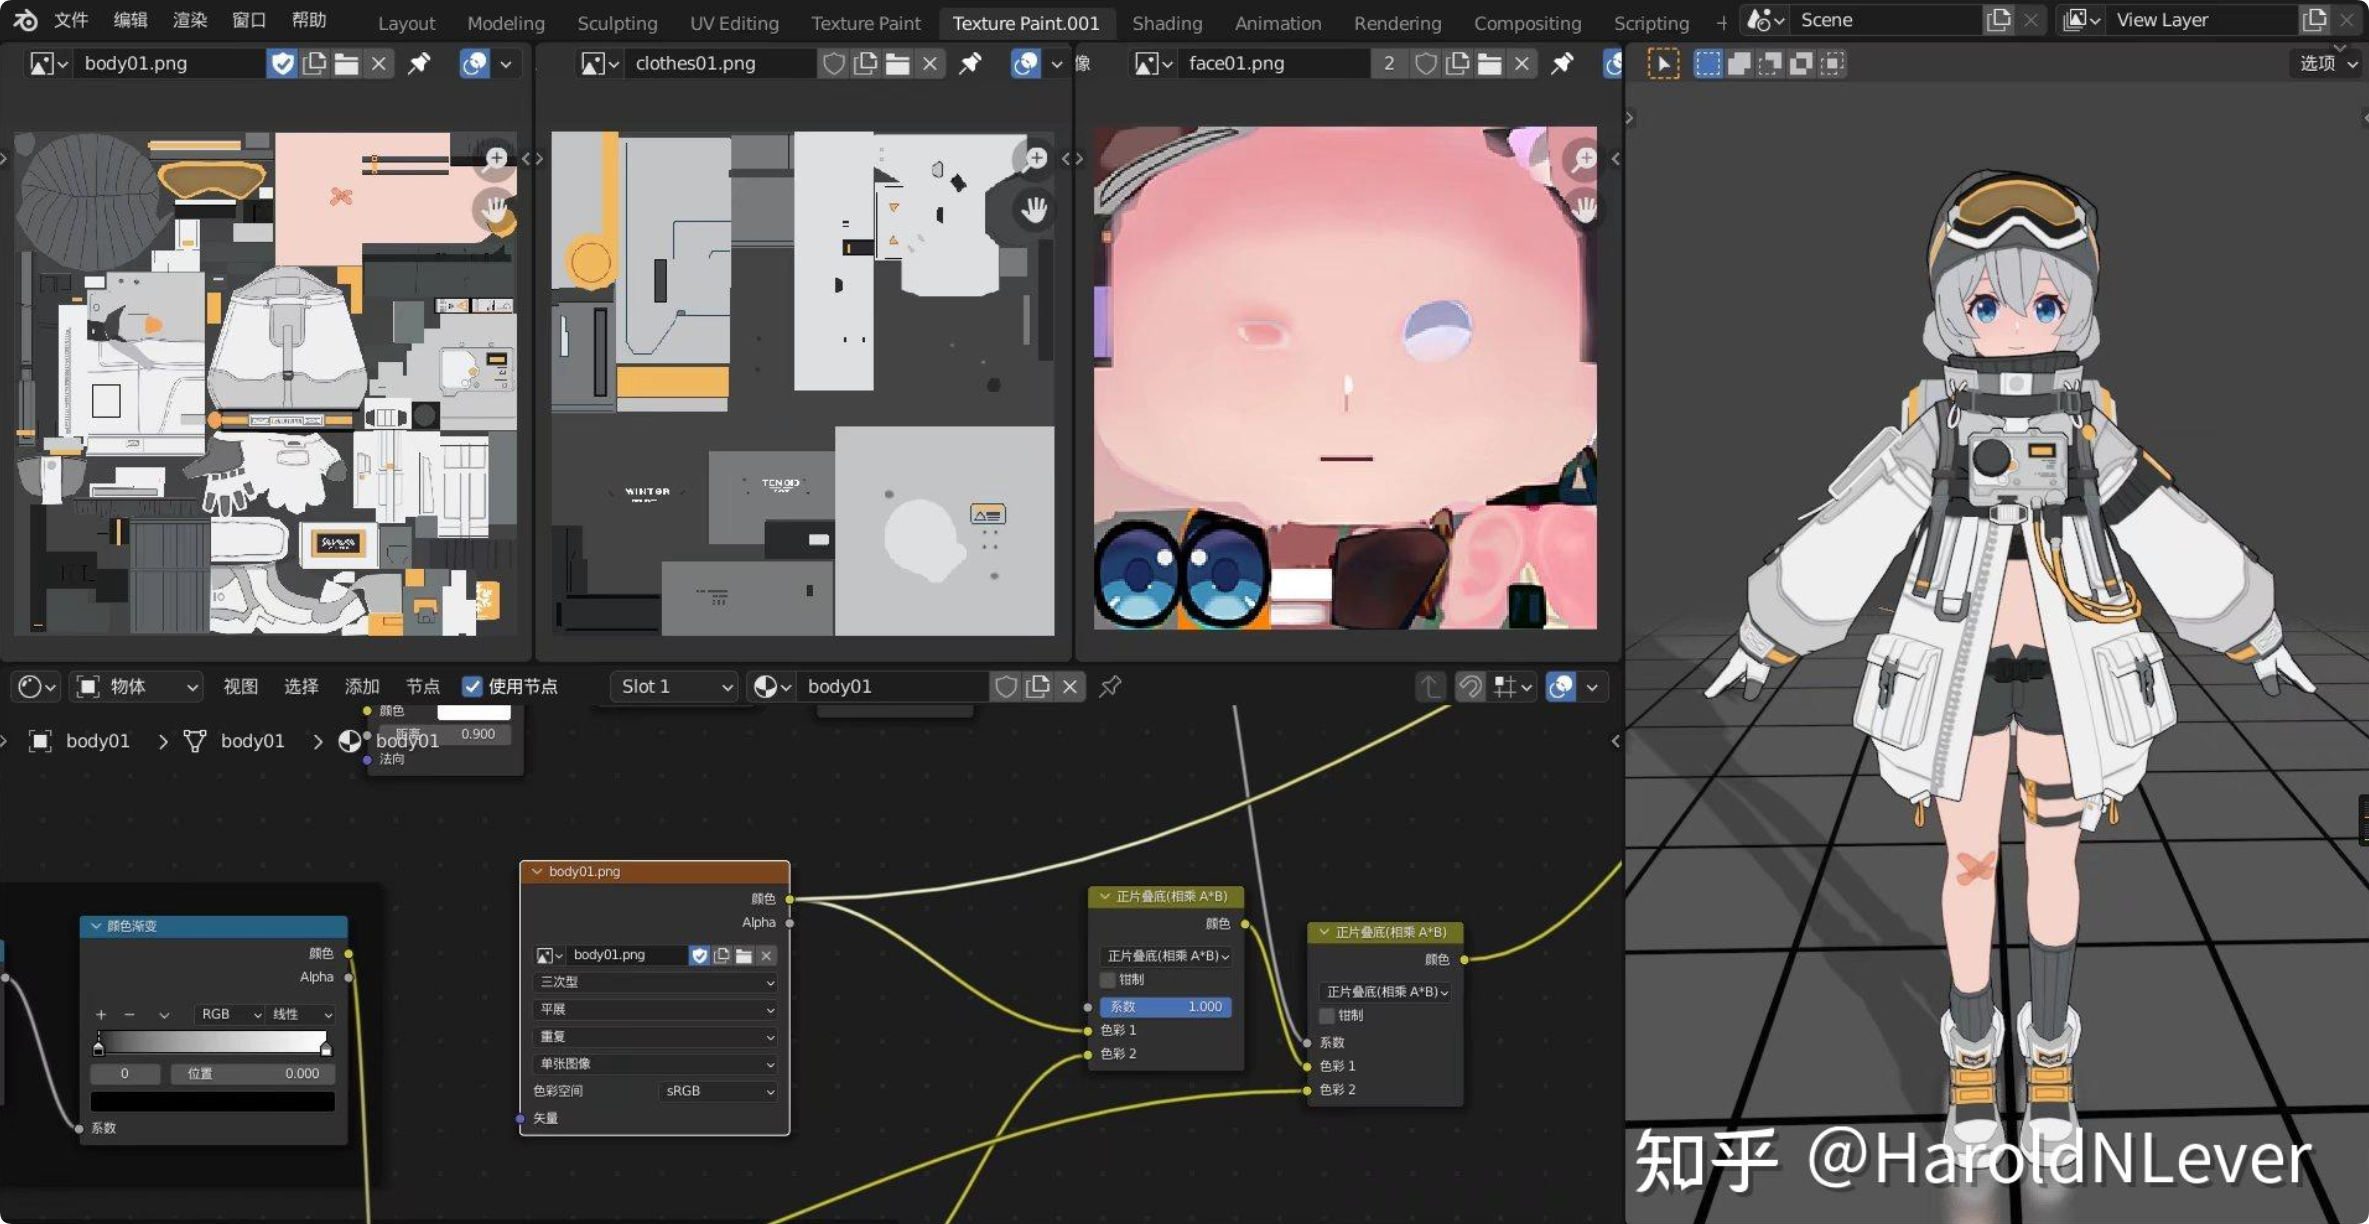The image size is (2369, 1224).
Task: Open the 文件 menu
Action: coord(71,20)
